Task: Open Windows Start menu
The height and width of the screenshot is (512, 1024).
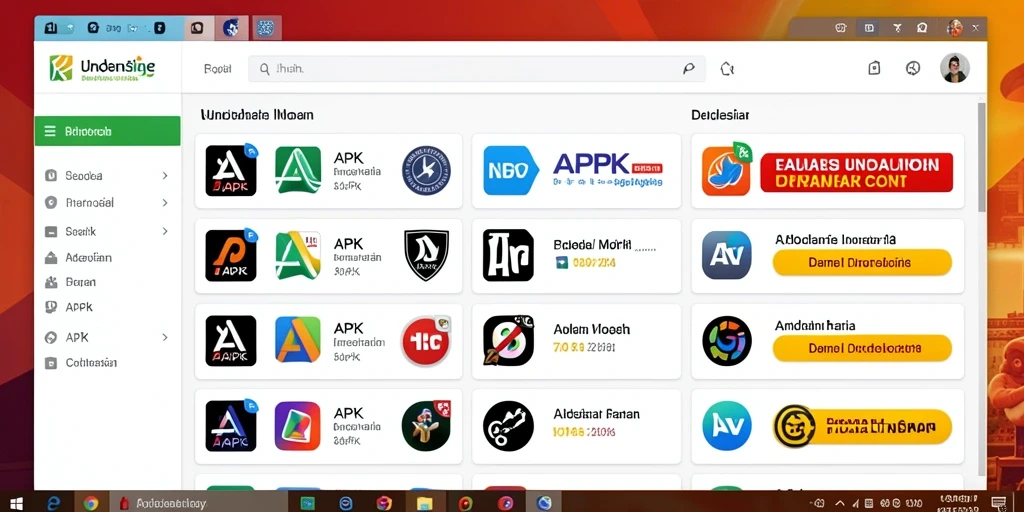Action: pos(16,503)
